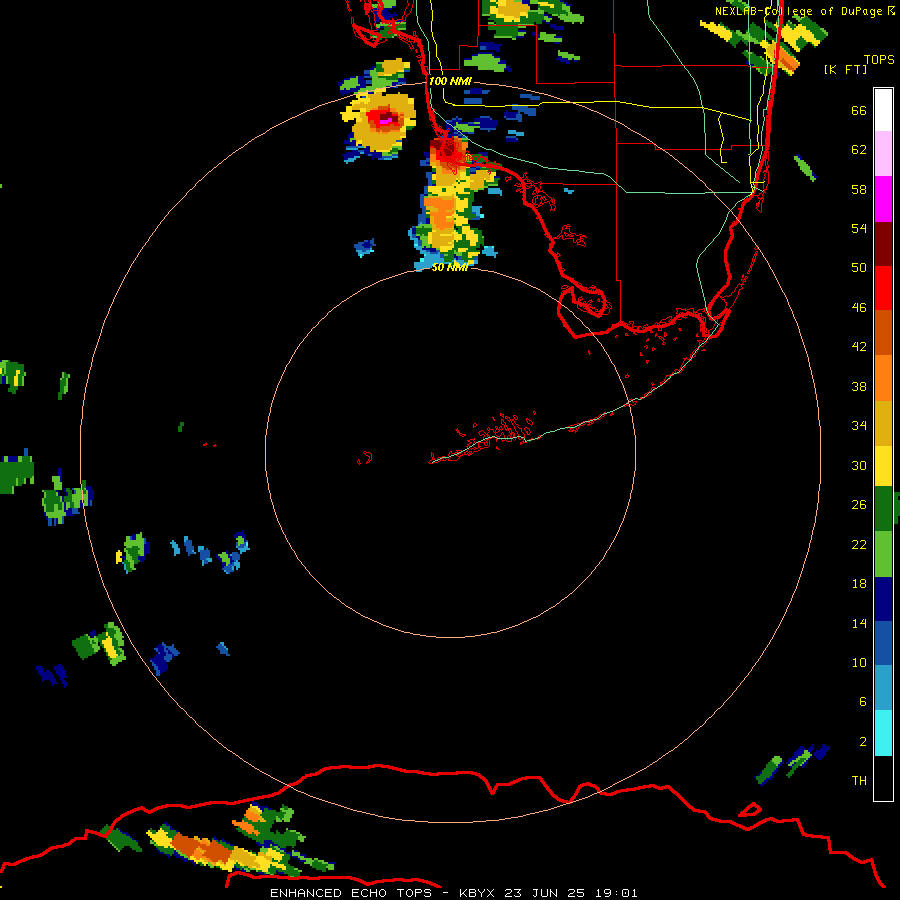900x900 pixels.
Task: Click the 6 value on the legend
Action: coord(862,702)
